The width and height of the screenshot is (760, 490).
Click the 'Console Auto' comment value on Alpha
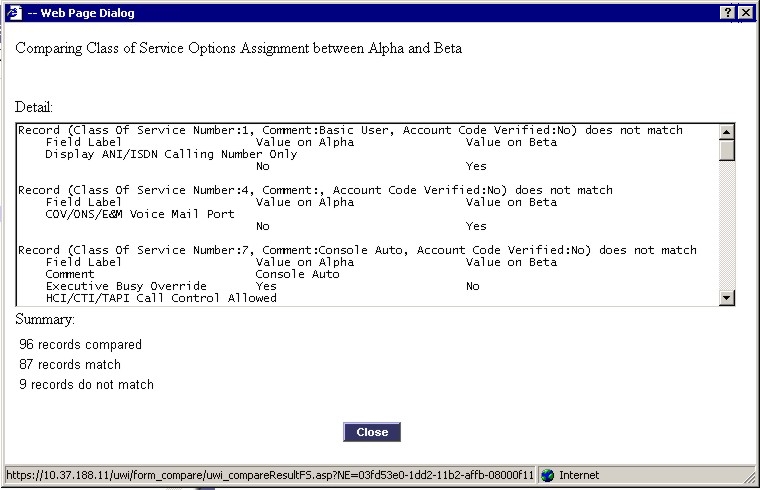tap(298, 274)
